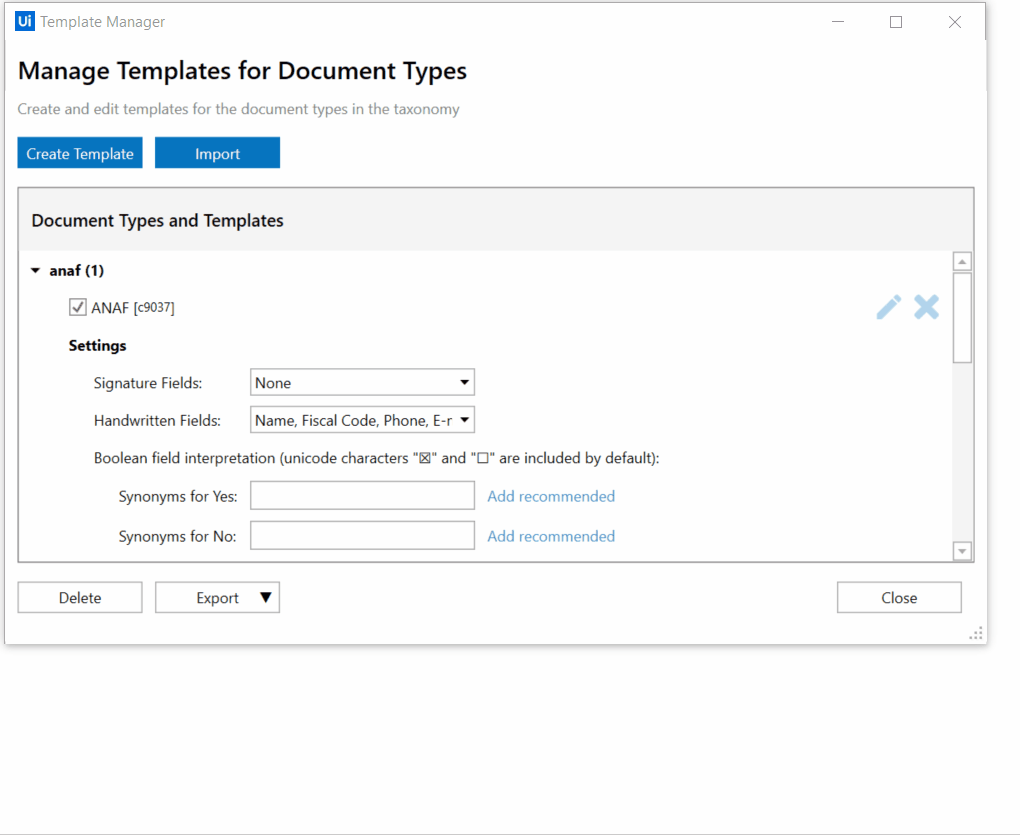Close the window with title bar X

954,22
